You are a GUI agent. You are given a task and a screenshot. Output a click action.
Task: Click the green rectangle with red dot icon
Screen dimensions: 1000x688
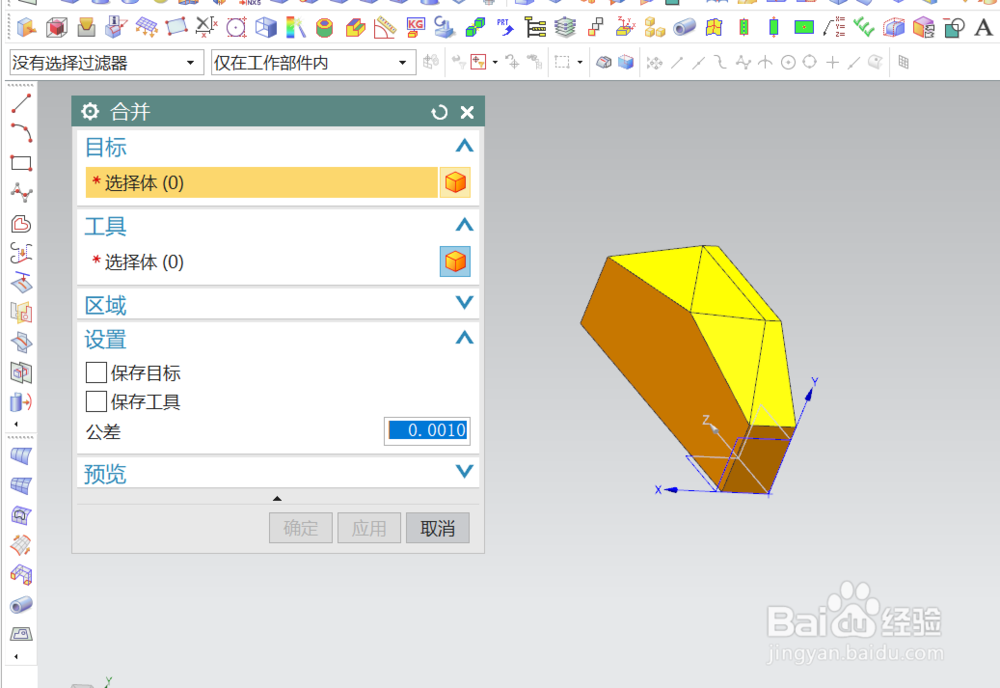[804, 27]
